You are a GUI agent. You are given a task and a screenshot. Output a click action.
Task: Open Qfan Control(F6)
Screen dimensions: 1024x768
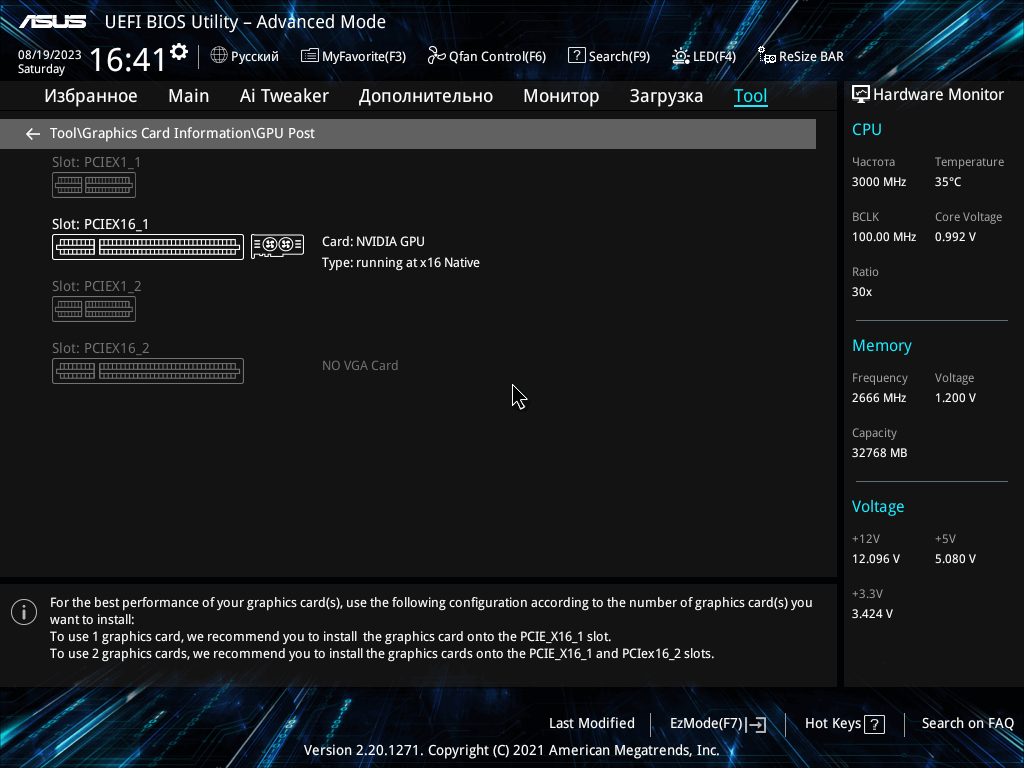(x=487, y=56)
